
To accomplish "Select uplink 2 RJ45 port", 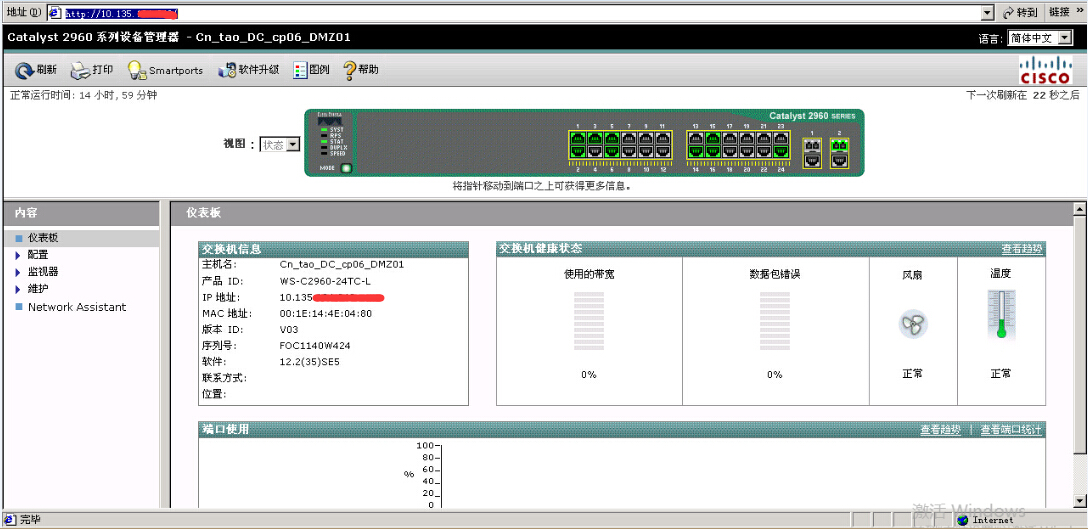I will point(840,160).
